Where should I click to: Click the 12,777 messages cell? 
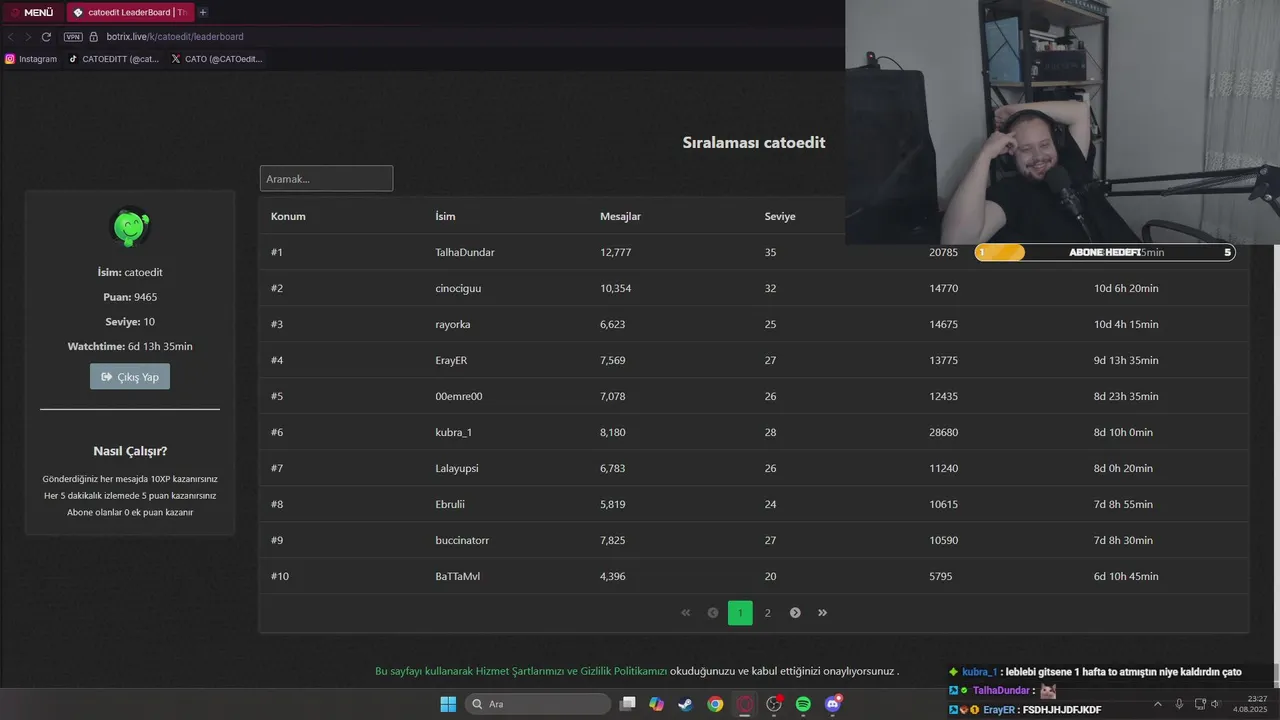615,252
